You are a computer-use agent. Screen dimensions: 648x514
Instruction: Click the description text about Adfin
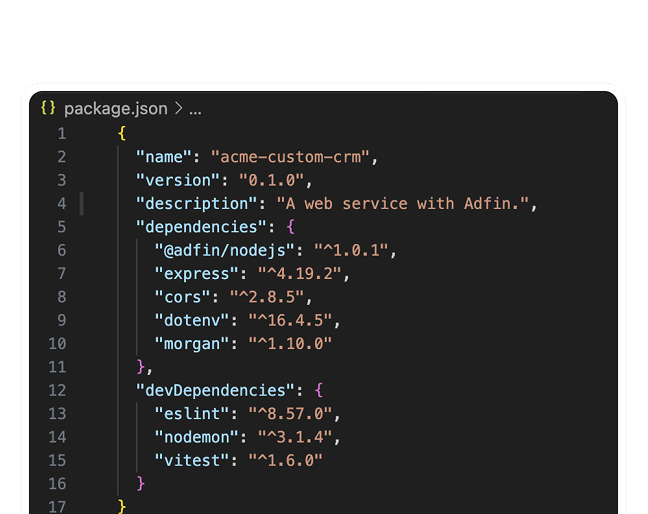coord(406,203)
